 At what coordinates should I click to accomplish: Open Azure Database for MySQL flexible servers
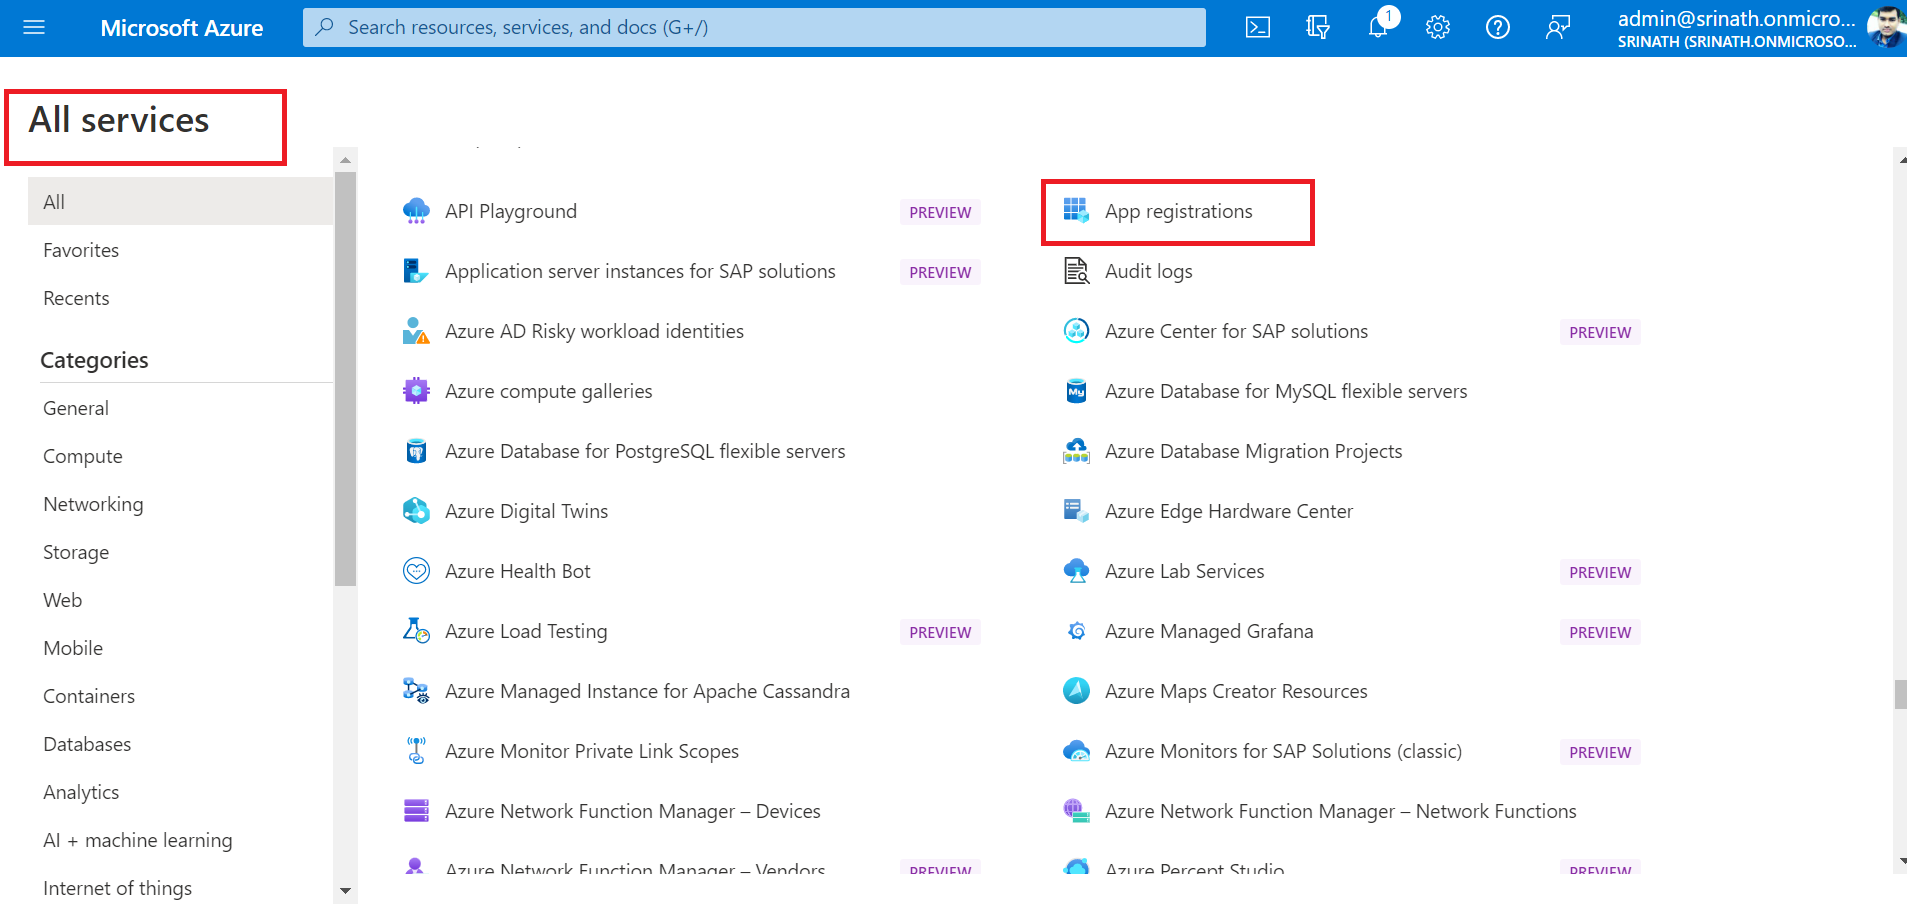coord(1285,391)
